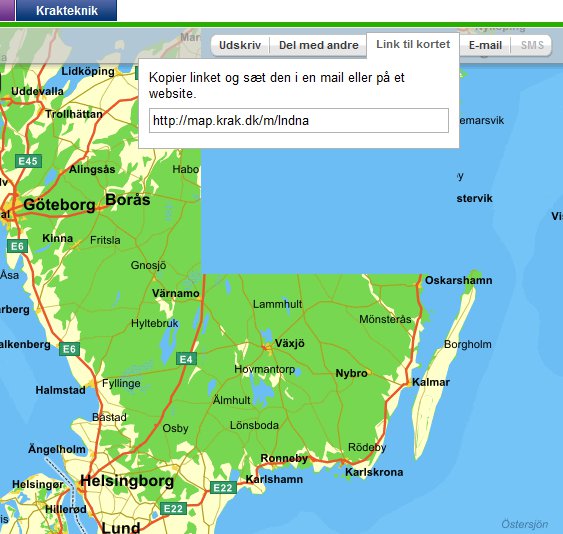Click the Göteborg city label
This screenshot has width=563, height=534.
59,205
